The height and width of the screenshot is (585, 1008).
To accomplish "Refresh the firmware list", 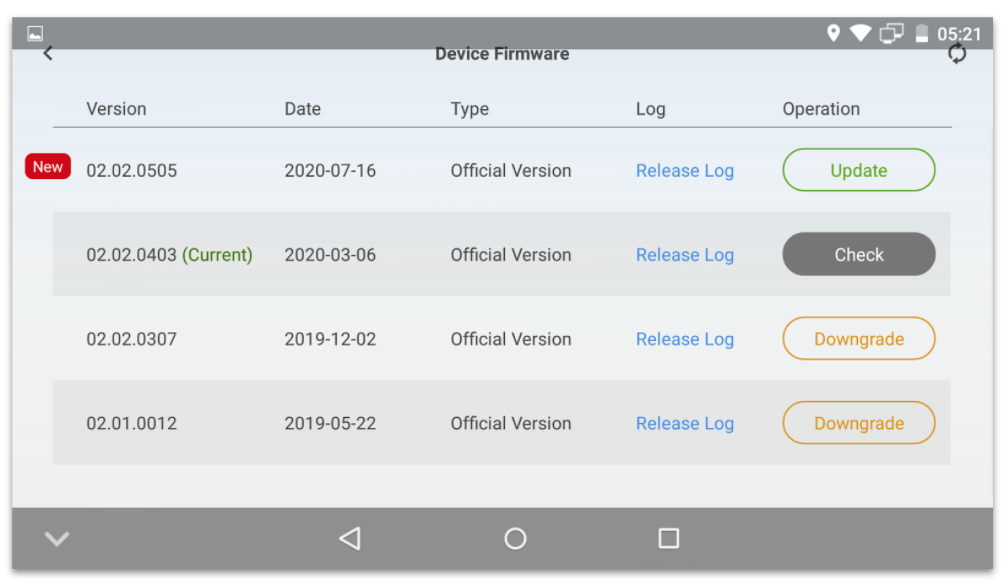I will (x=957, y=54).
